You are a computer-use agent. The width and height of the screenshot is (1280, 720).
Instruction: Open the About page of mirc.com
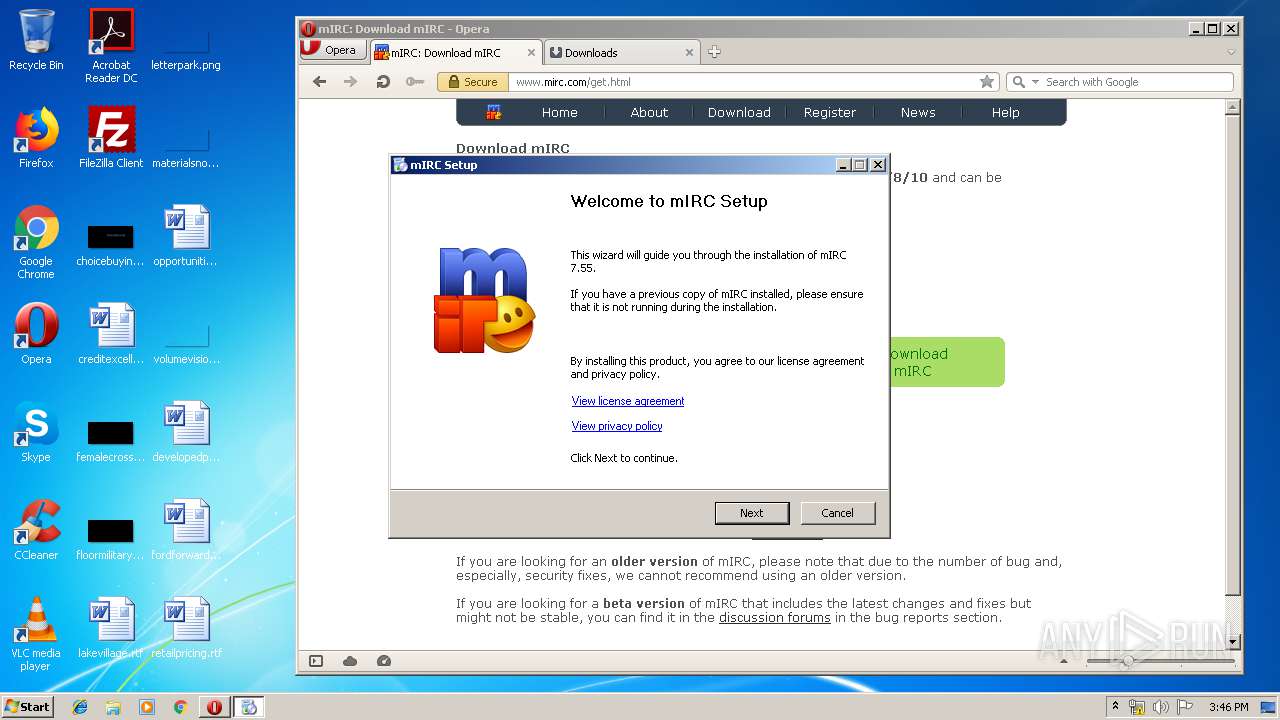(649, 112)
